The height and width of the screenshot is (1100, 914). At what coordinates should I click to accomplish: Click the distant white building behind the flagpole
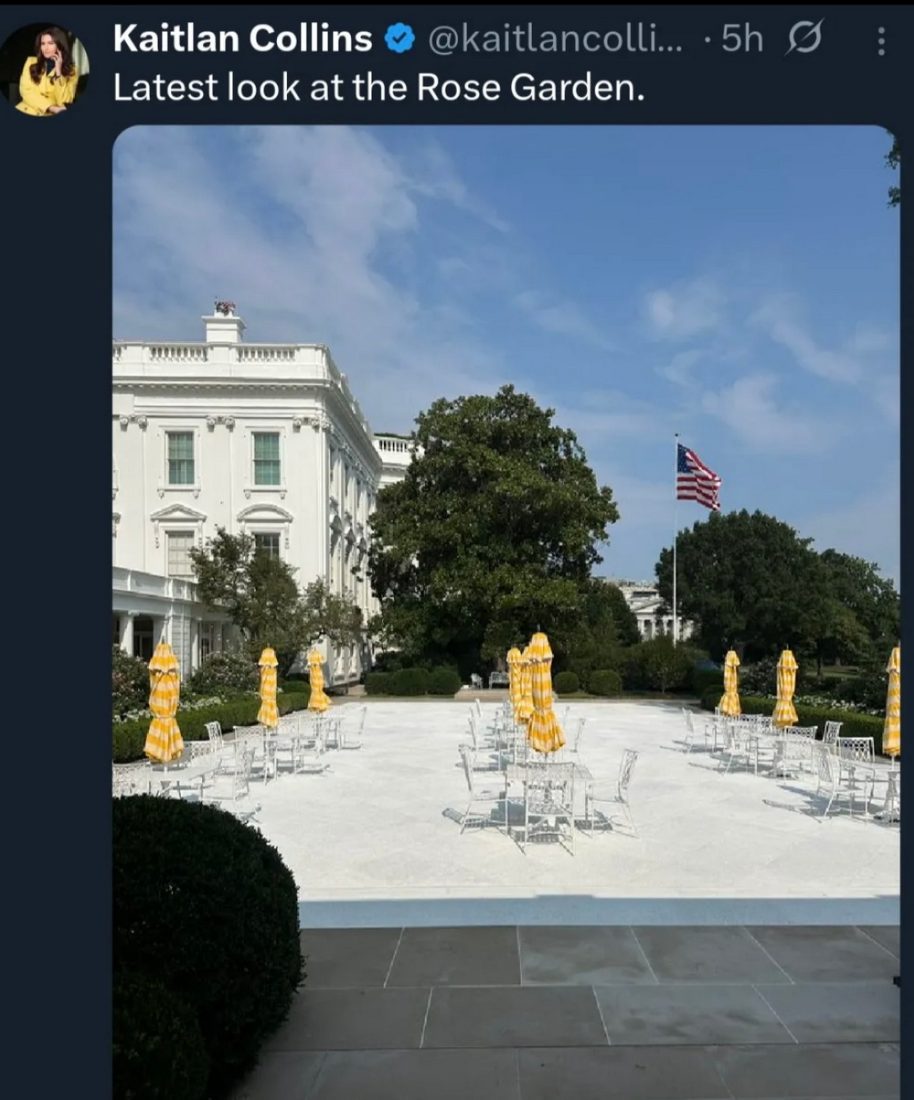[647, 609]
